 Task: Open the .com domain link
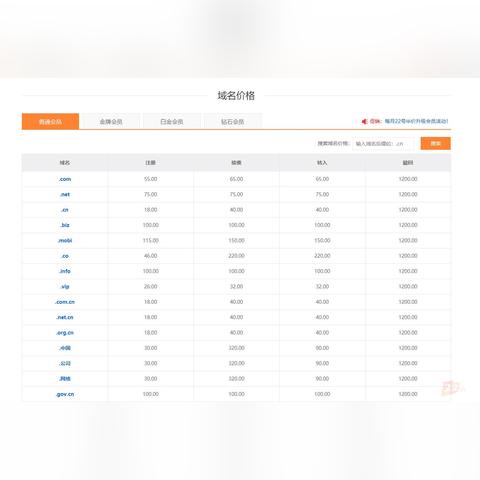pos(65,179)
